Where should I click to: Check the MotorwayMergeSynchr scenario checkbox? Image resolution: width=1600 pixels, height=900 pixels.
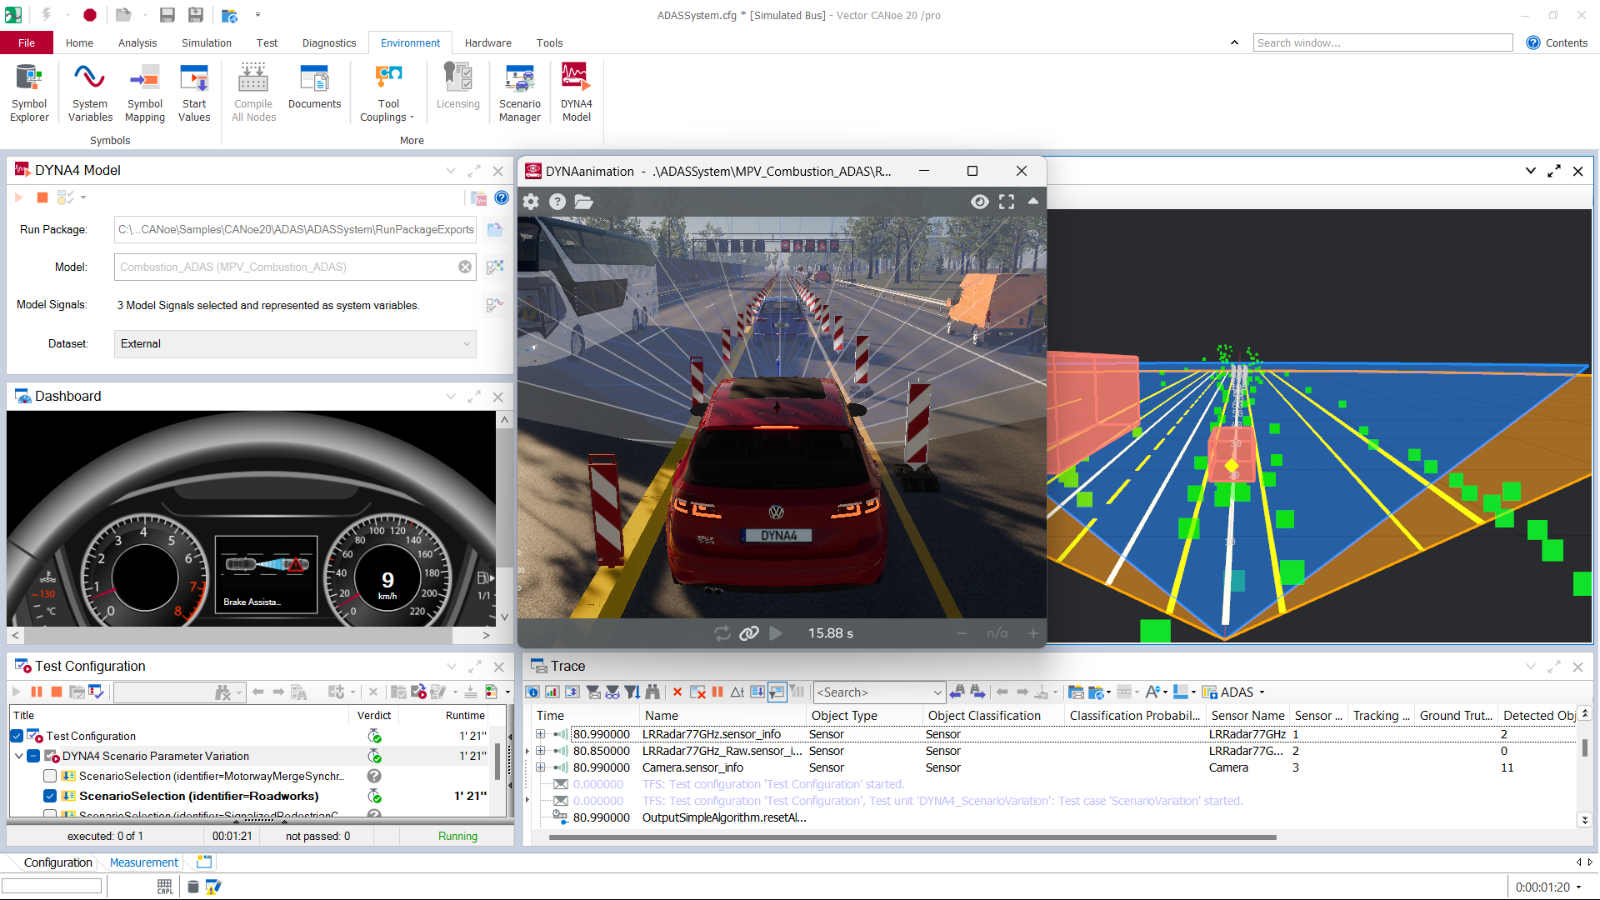[x=50, y=776]
